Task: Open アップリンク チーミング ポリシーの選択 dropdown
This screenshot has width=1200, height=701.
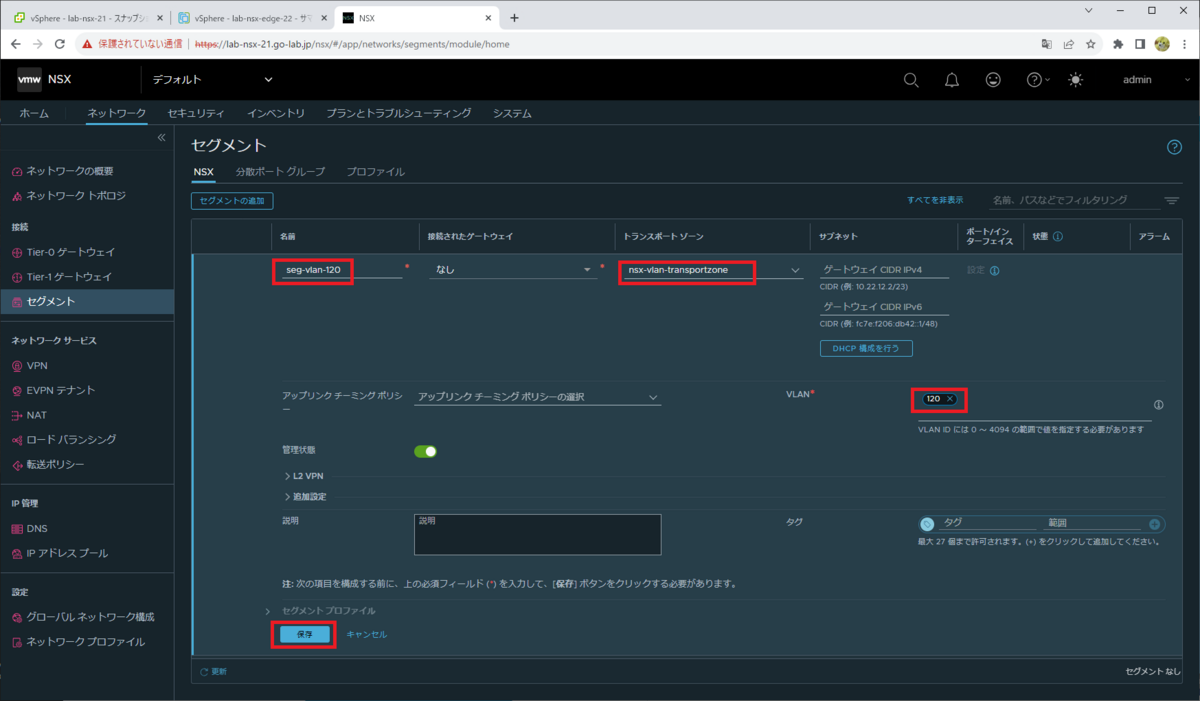Action: [538, 397]
